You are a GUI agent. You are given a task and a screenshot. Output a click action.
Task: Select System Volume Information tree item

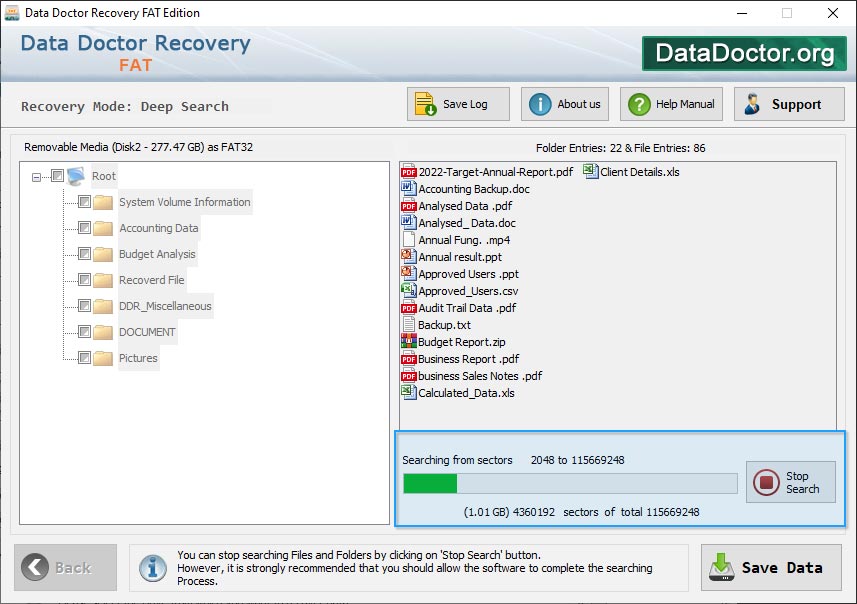(x=185, y=202)
